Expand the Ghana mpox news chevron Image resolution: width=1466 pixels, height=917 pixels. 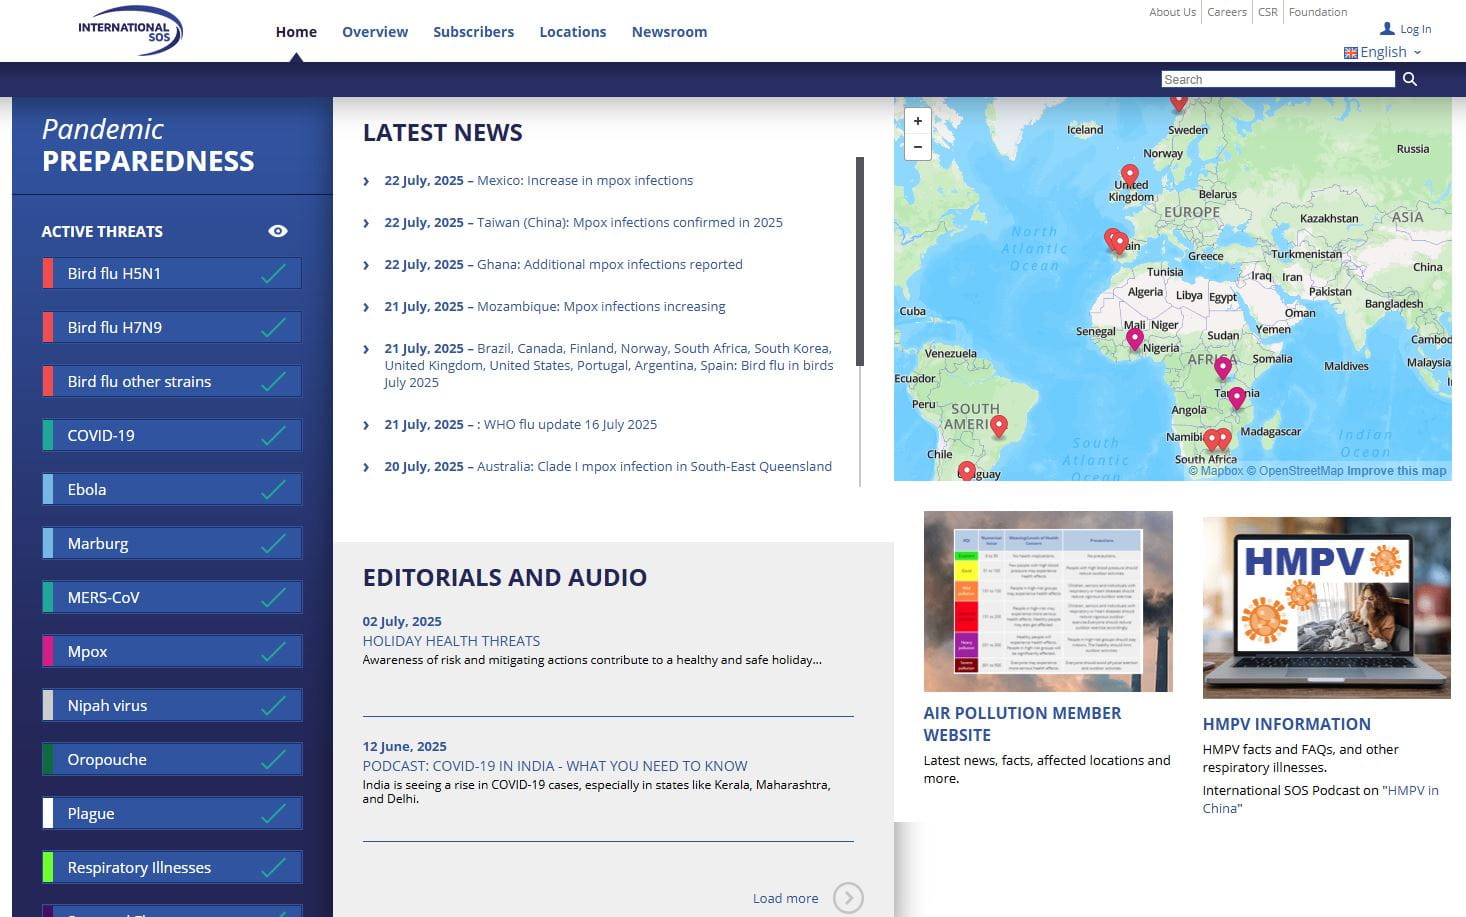pos(366,265)
